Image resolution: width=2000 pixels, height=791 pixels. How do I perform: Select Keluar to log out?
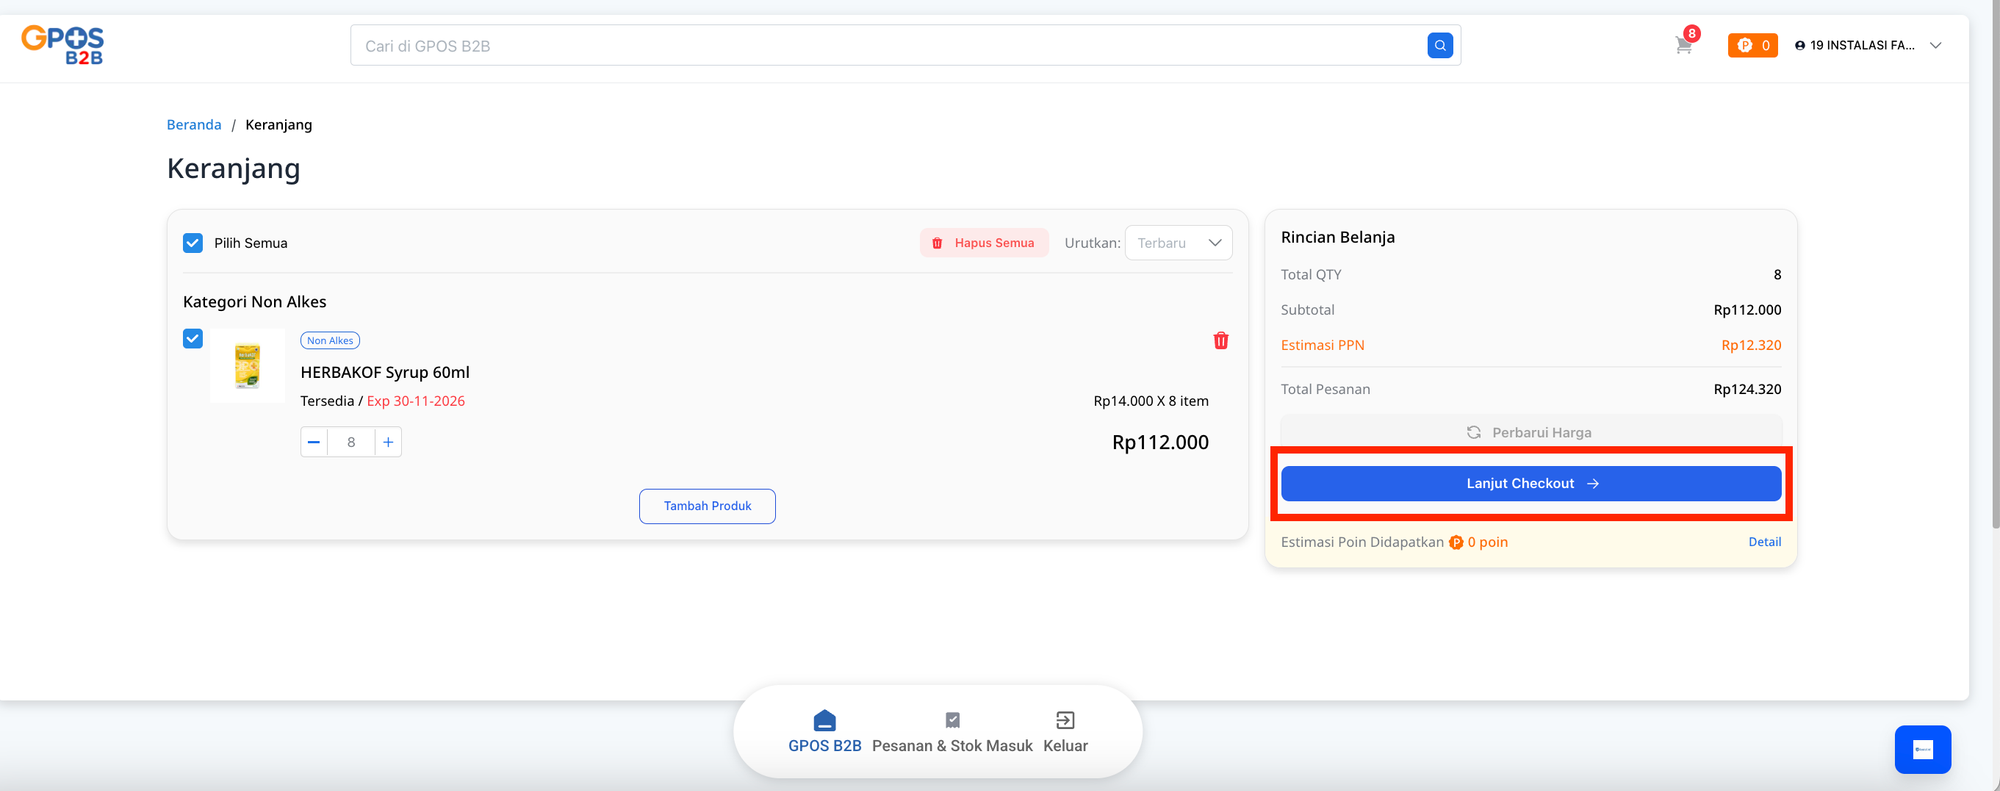[1065, 731]
